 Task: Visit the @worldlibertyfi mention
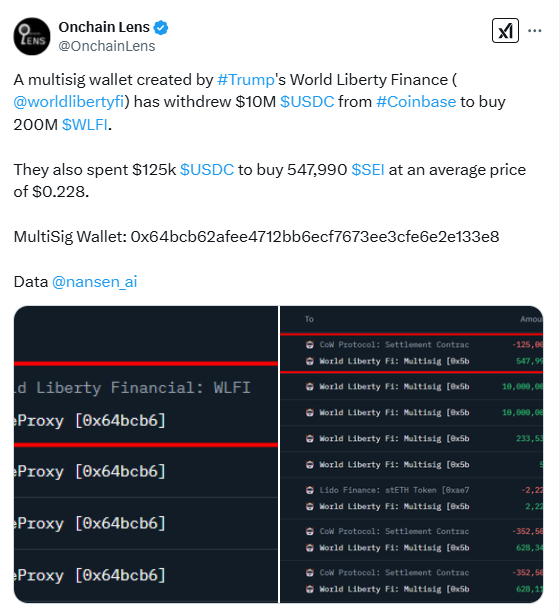[x=69, y=102]
